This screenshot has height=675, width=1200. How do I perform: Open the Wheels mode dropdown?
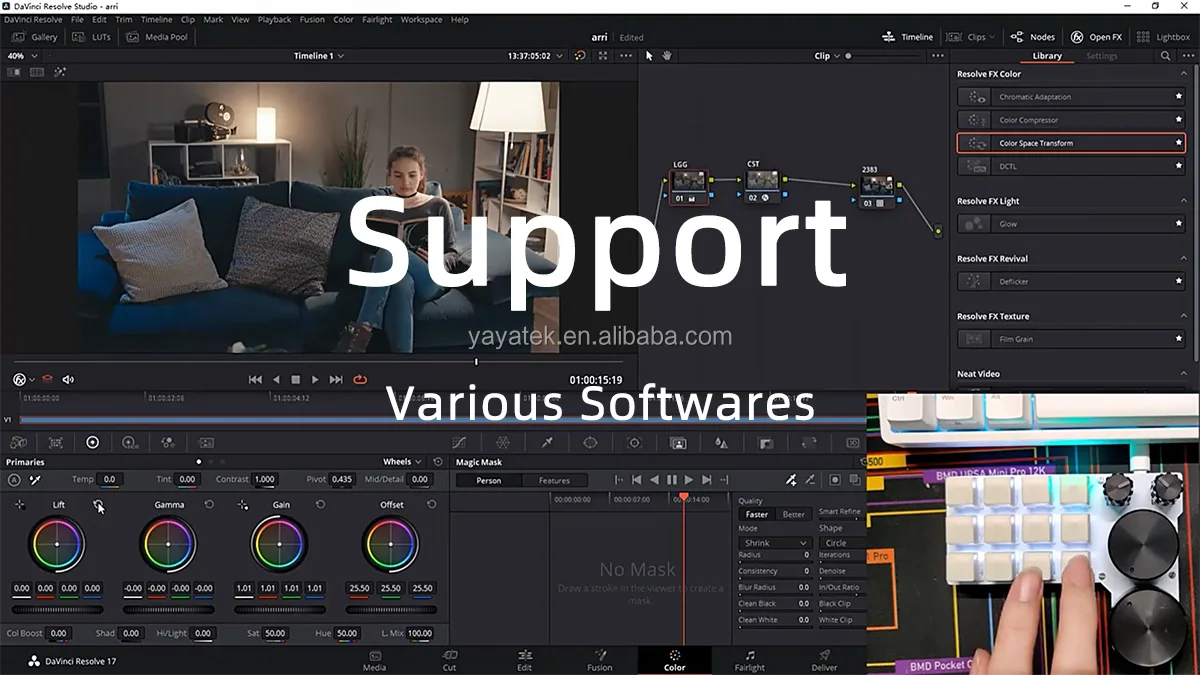[x=402, y=462]
